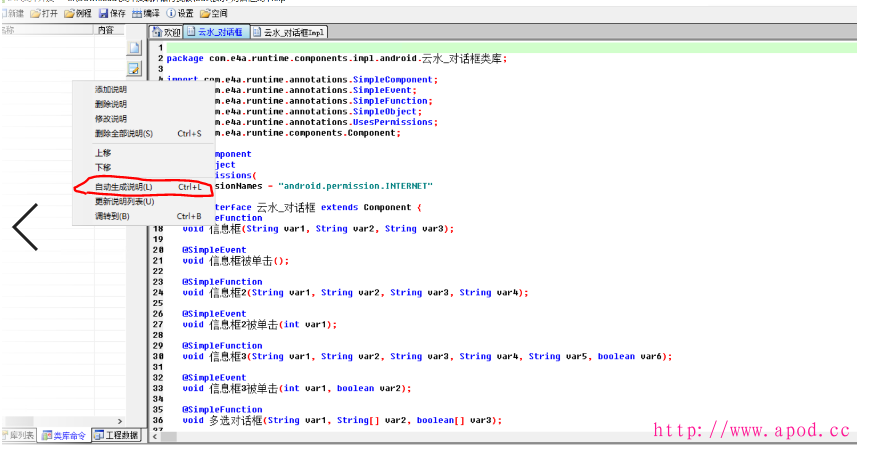Click the 新建 (New) toolbar icon
The image size is (870, 457).
pyautogui.click(x=5, y=13)
